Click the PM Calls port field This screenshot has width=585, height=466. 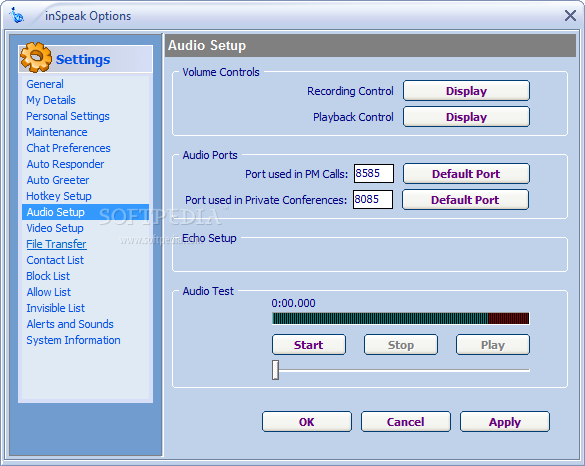373,173
